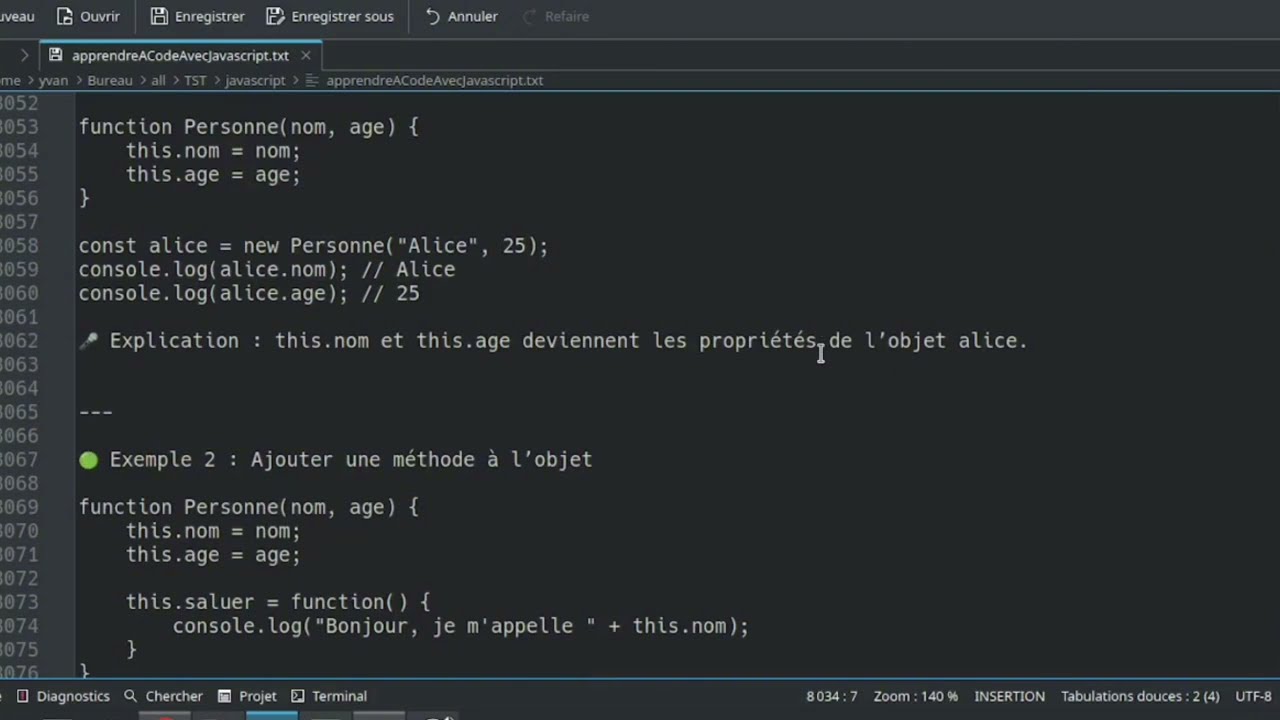This screenshot has width=1280, height=720.
Task: Click the symbol list icon in breadcrumb
Action: [x=312, y=80]
